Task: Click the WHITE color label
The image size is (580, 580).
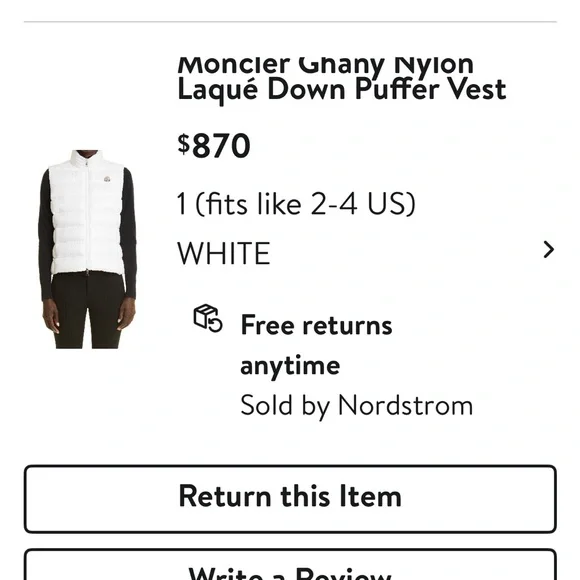Action: point(224,253)
